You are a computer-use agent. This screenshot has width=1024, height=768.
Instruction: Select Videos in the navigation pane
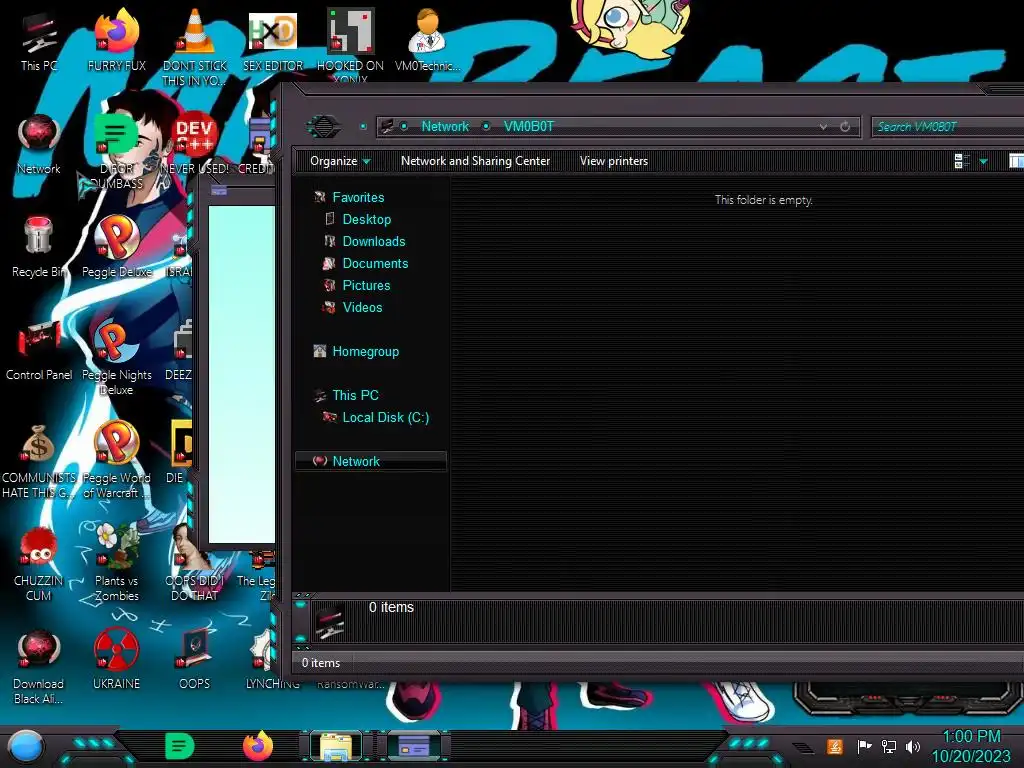tap(362, 308)
